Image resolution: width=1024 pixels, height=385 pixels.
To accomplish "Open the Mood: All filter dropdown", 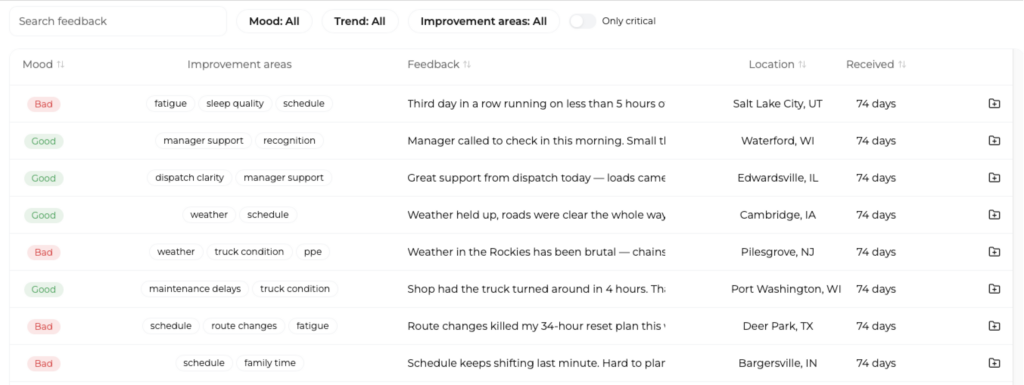I will pos(274,21).
